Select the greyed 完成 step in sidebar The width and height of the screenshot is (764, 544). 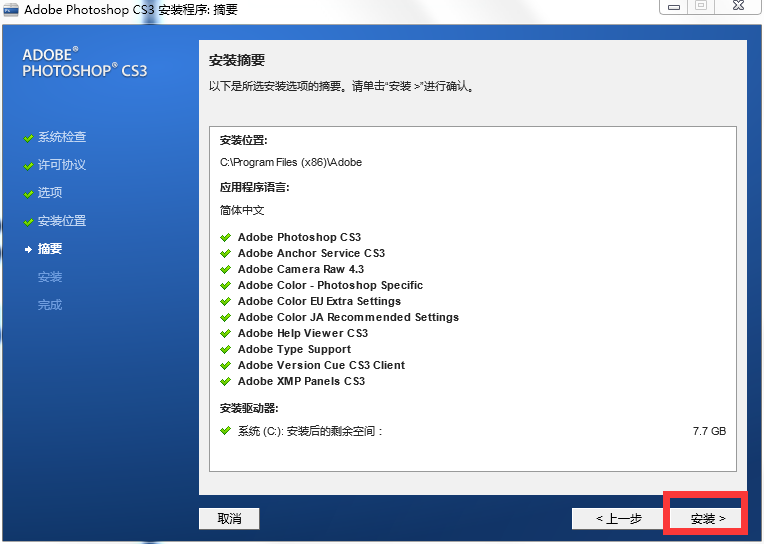50,305
